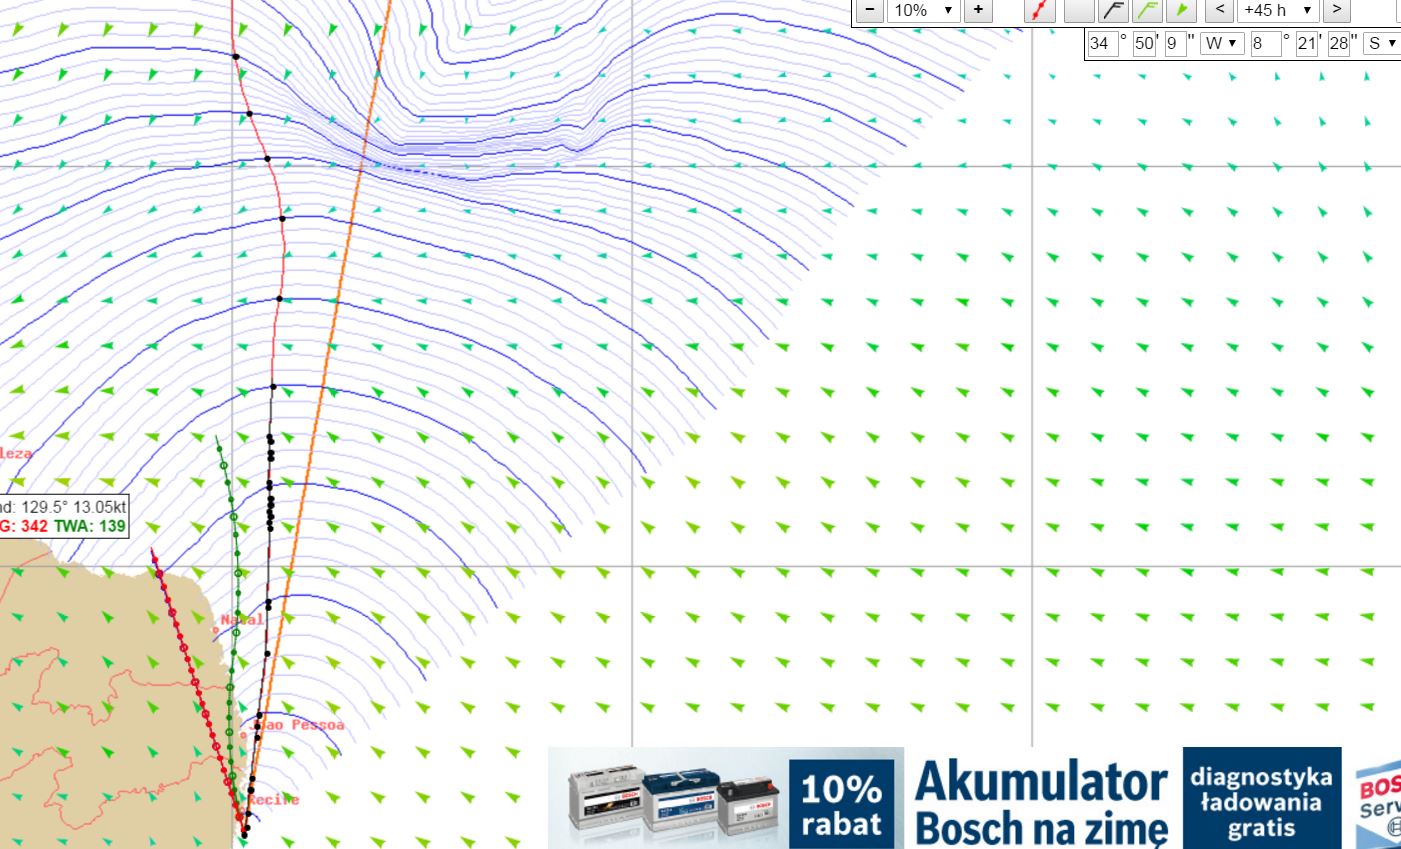Open the W hemisphere dropdown
The height and width of the screenshot is (849, 1401).
coord(1222,43)
